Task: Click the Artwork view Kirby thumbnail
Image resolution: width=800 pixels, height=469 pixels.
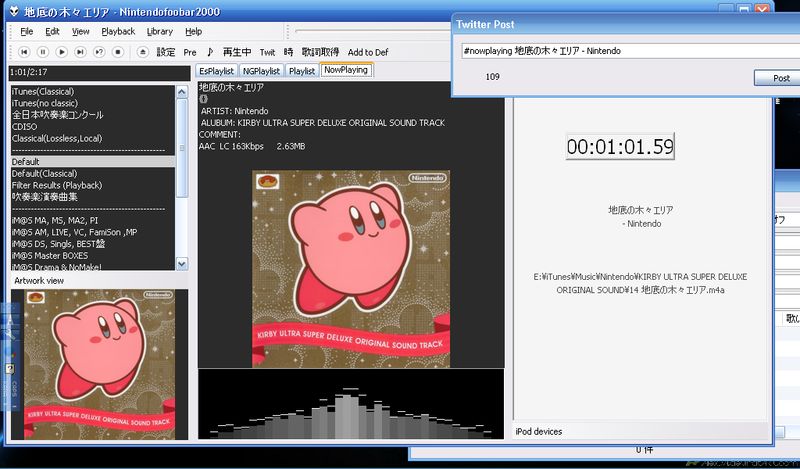Action: click(x=99, y=364)
